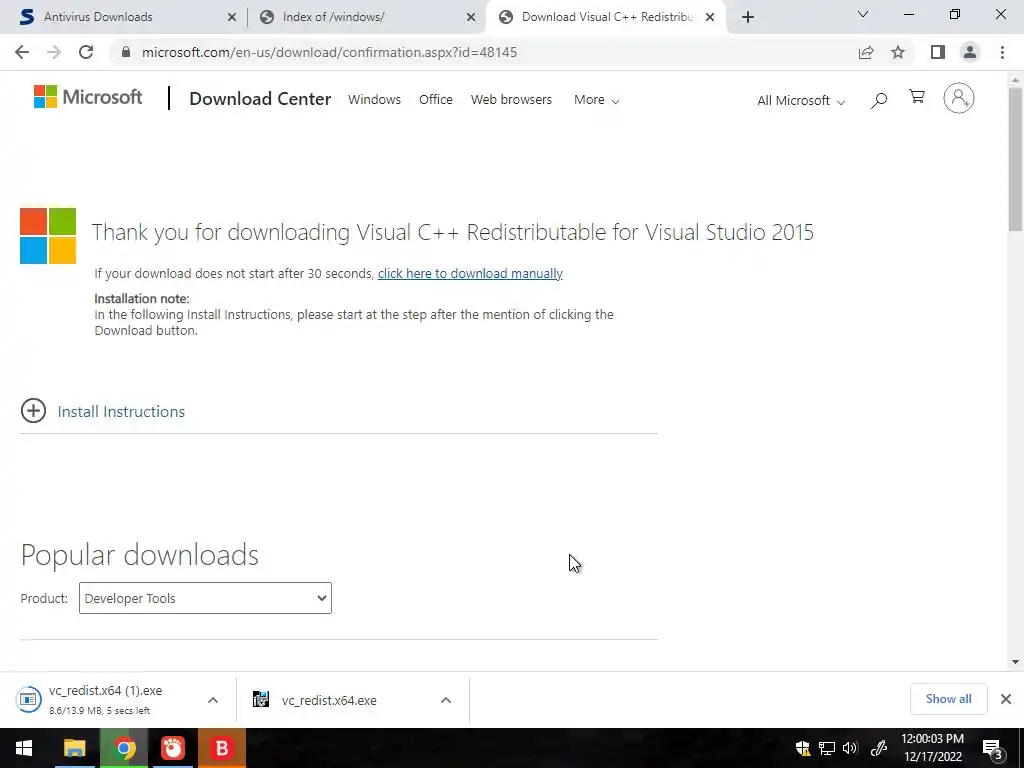Image resolution: width=1024 pixels, height=768 pixels.
Task: Open the notification center
Action: click(992, 749)
